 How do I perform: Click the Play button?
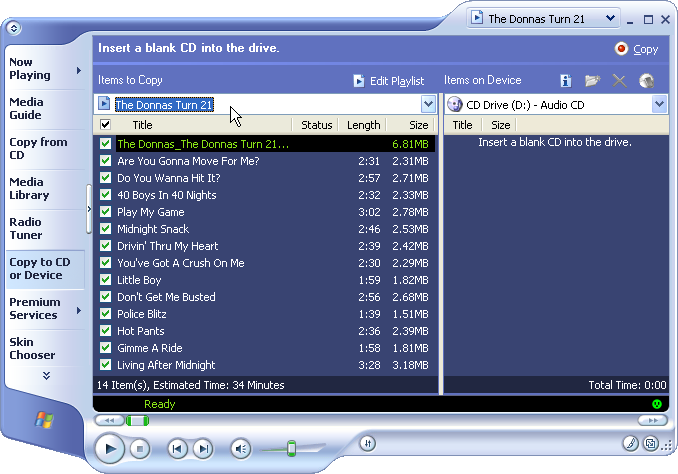coord(109,449)
